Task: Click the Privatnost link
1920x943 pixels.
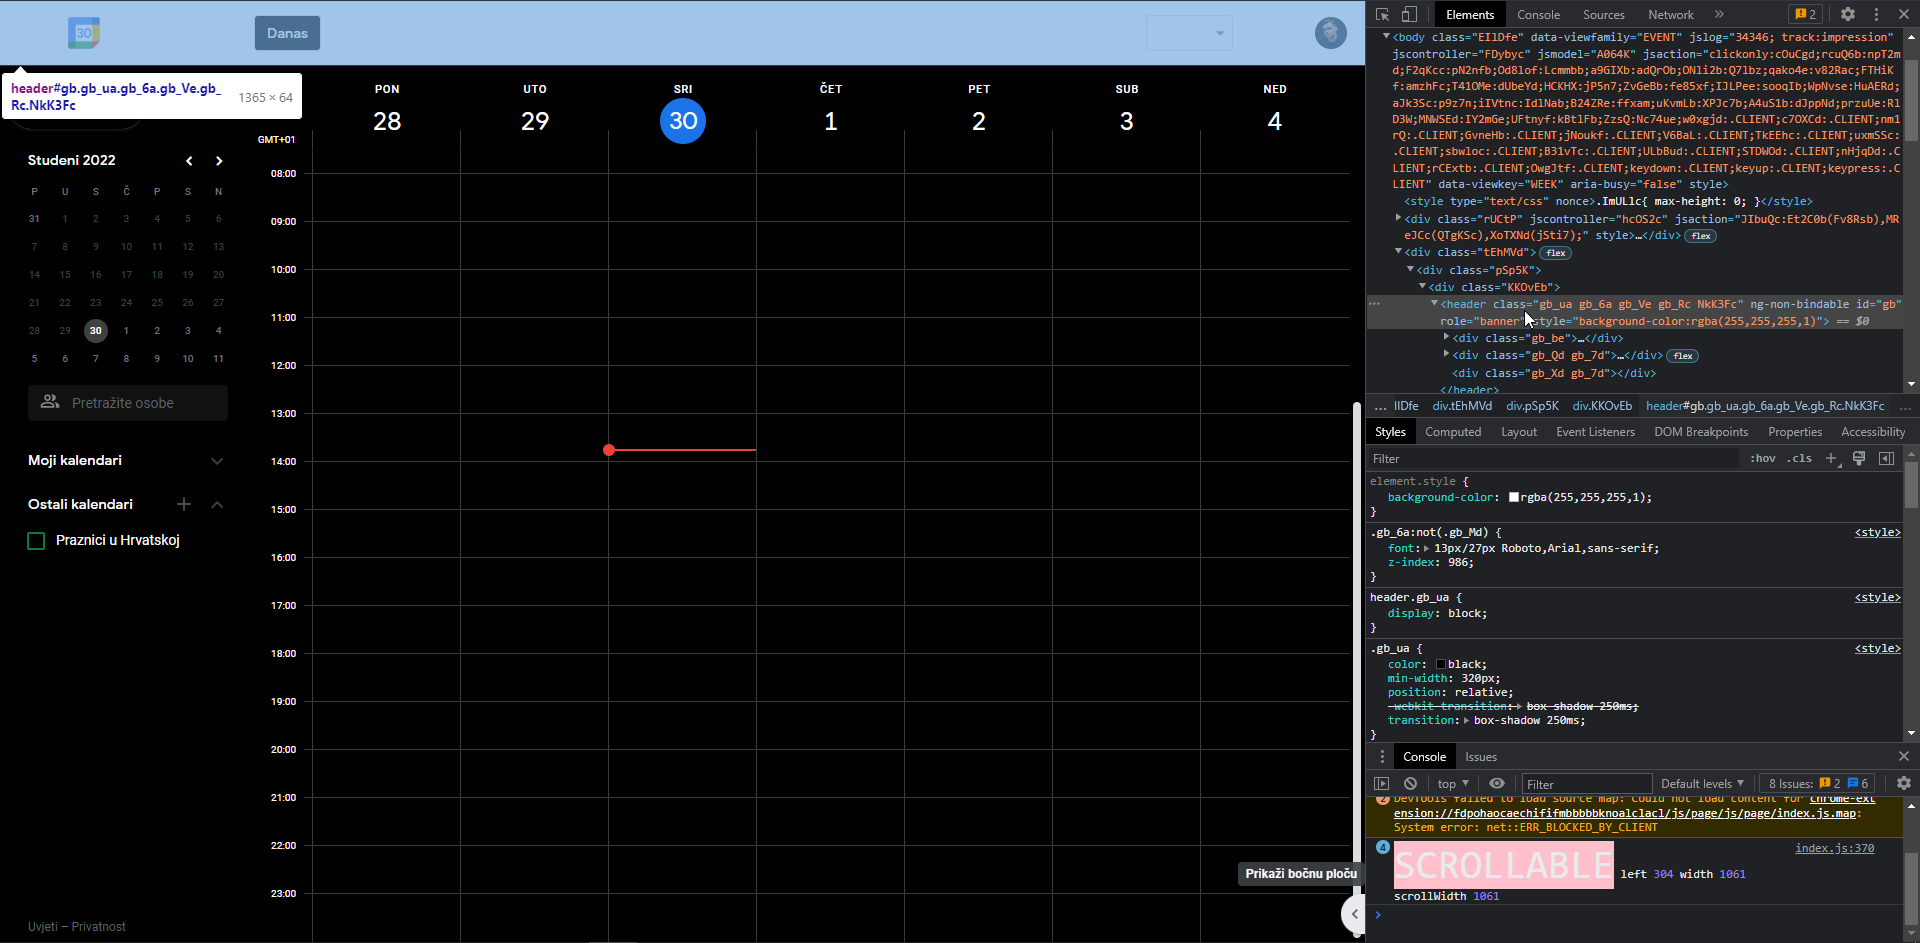Action: click(99, 927)
